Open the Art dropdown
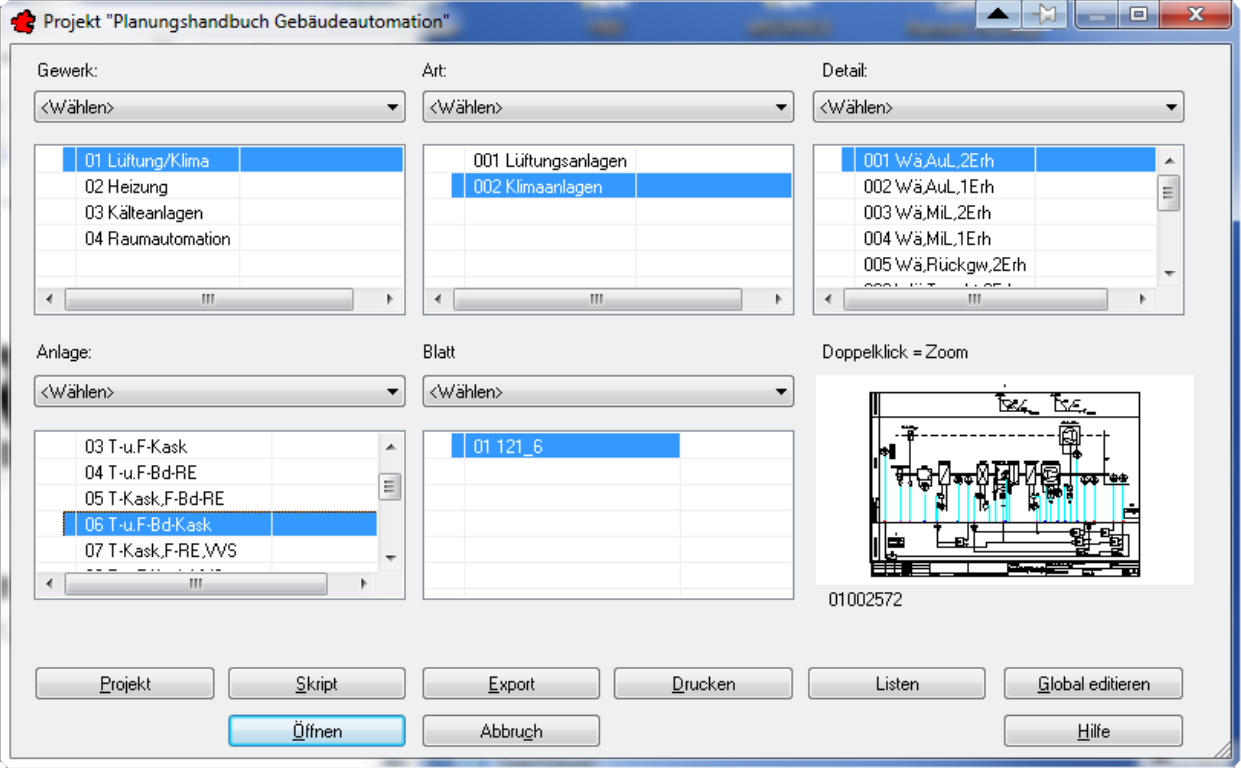The width and height of the screenshot is (1241, 768). [x=608, y=107]
